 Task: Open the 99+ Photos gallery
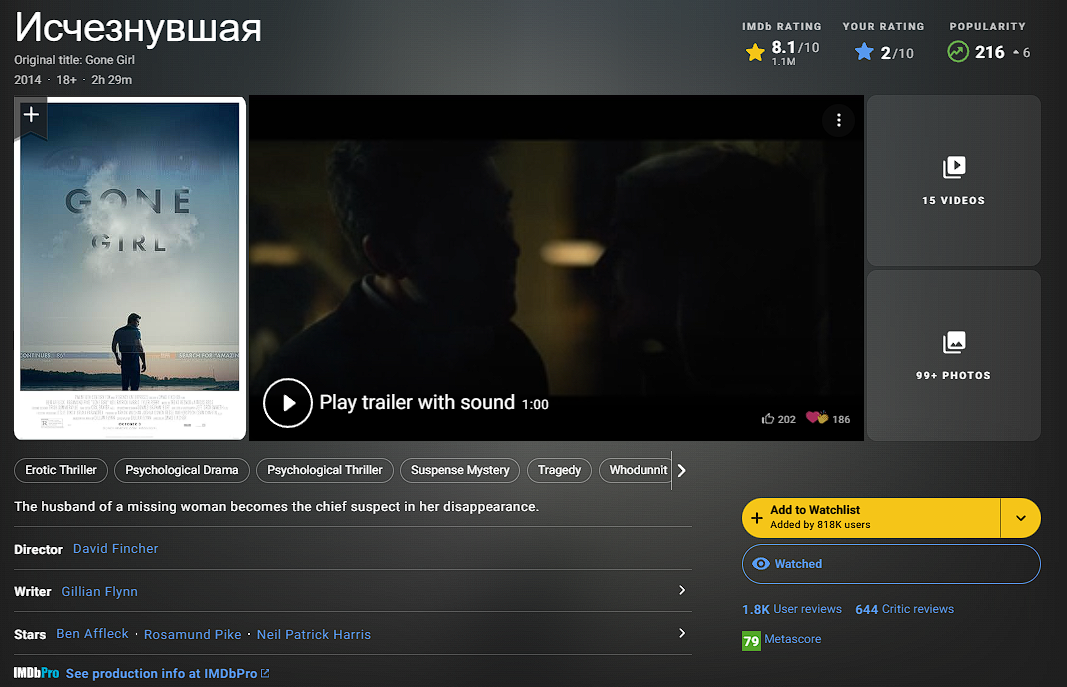(953, 355)
